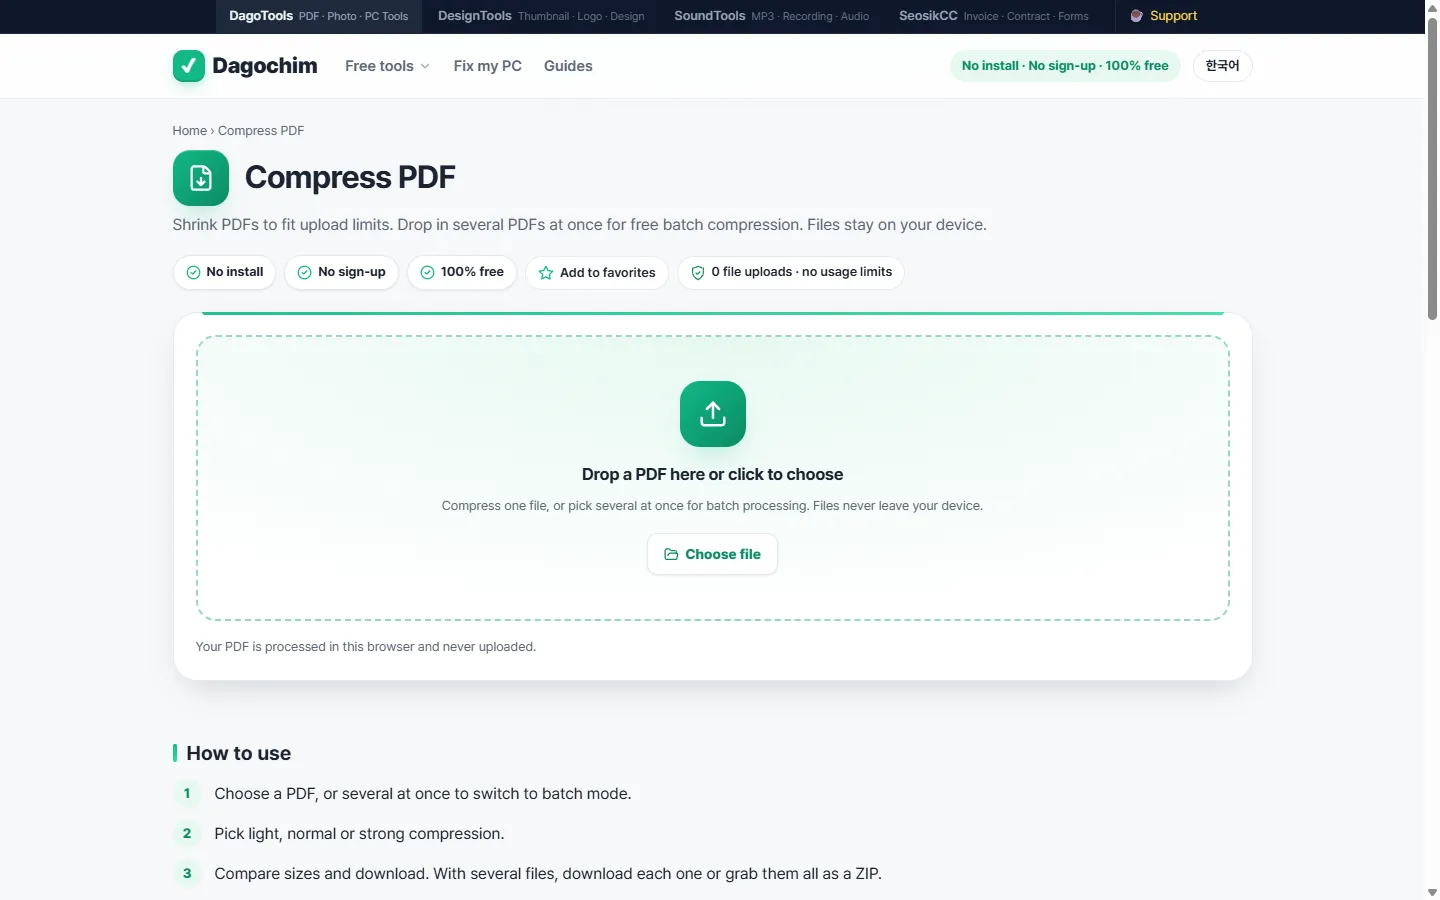This screenshot has width=1440, height=900.
Task: Click the folder icon in Choose file button
Action: click(671, 554)
